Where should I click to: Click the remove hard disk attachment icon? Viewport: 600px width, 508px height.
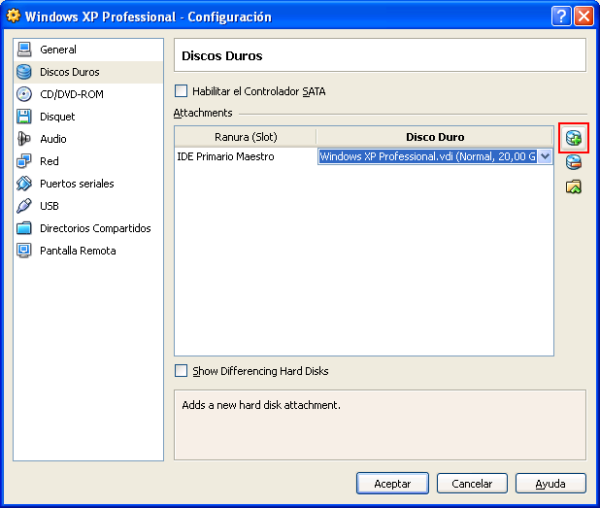click(573, 162)
